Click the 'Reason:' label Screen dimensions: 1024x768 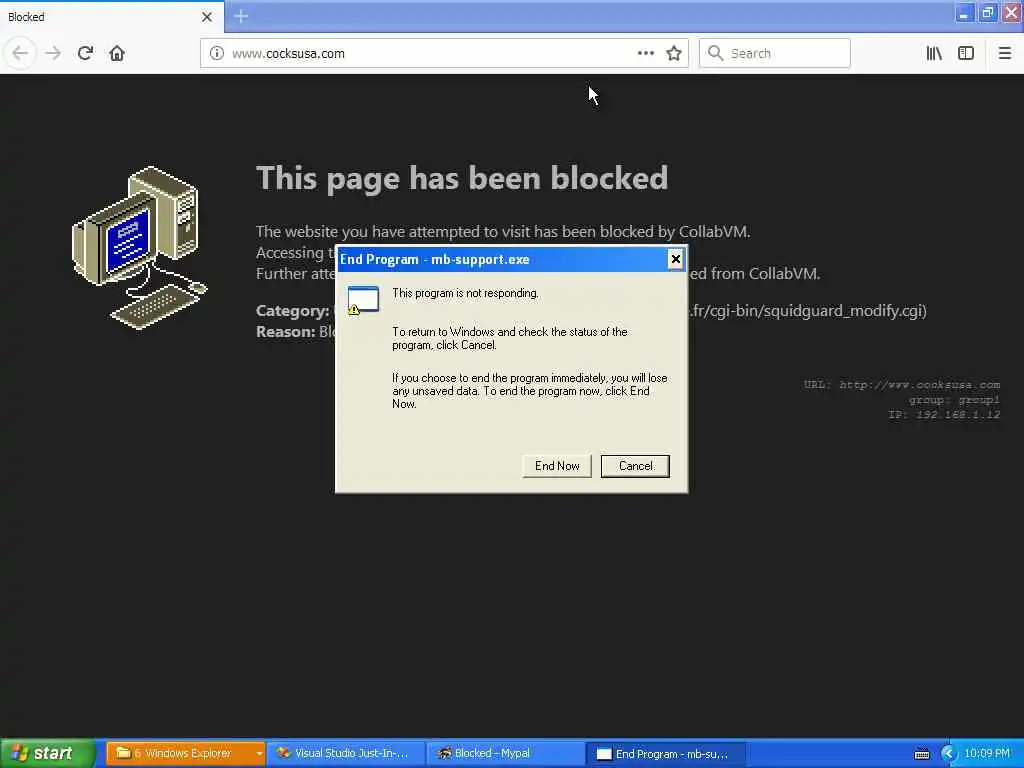(285, 332)
